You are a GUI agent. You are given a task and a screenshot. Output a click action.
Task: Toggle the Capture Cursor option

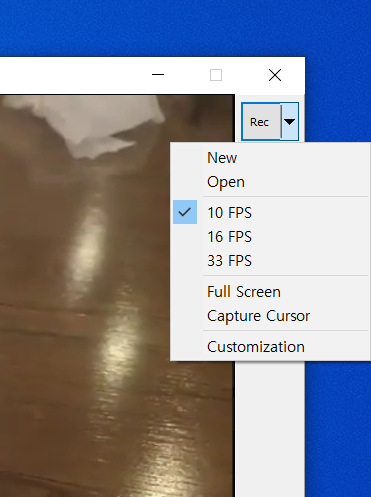270,316
